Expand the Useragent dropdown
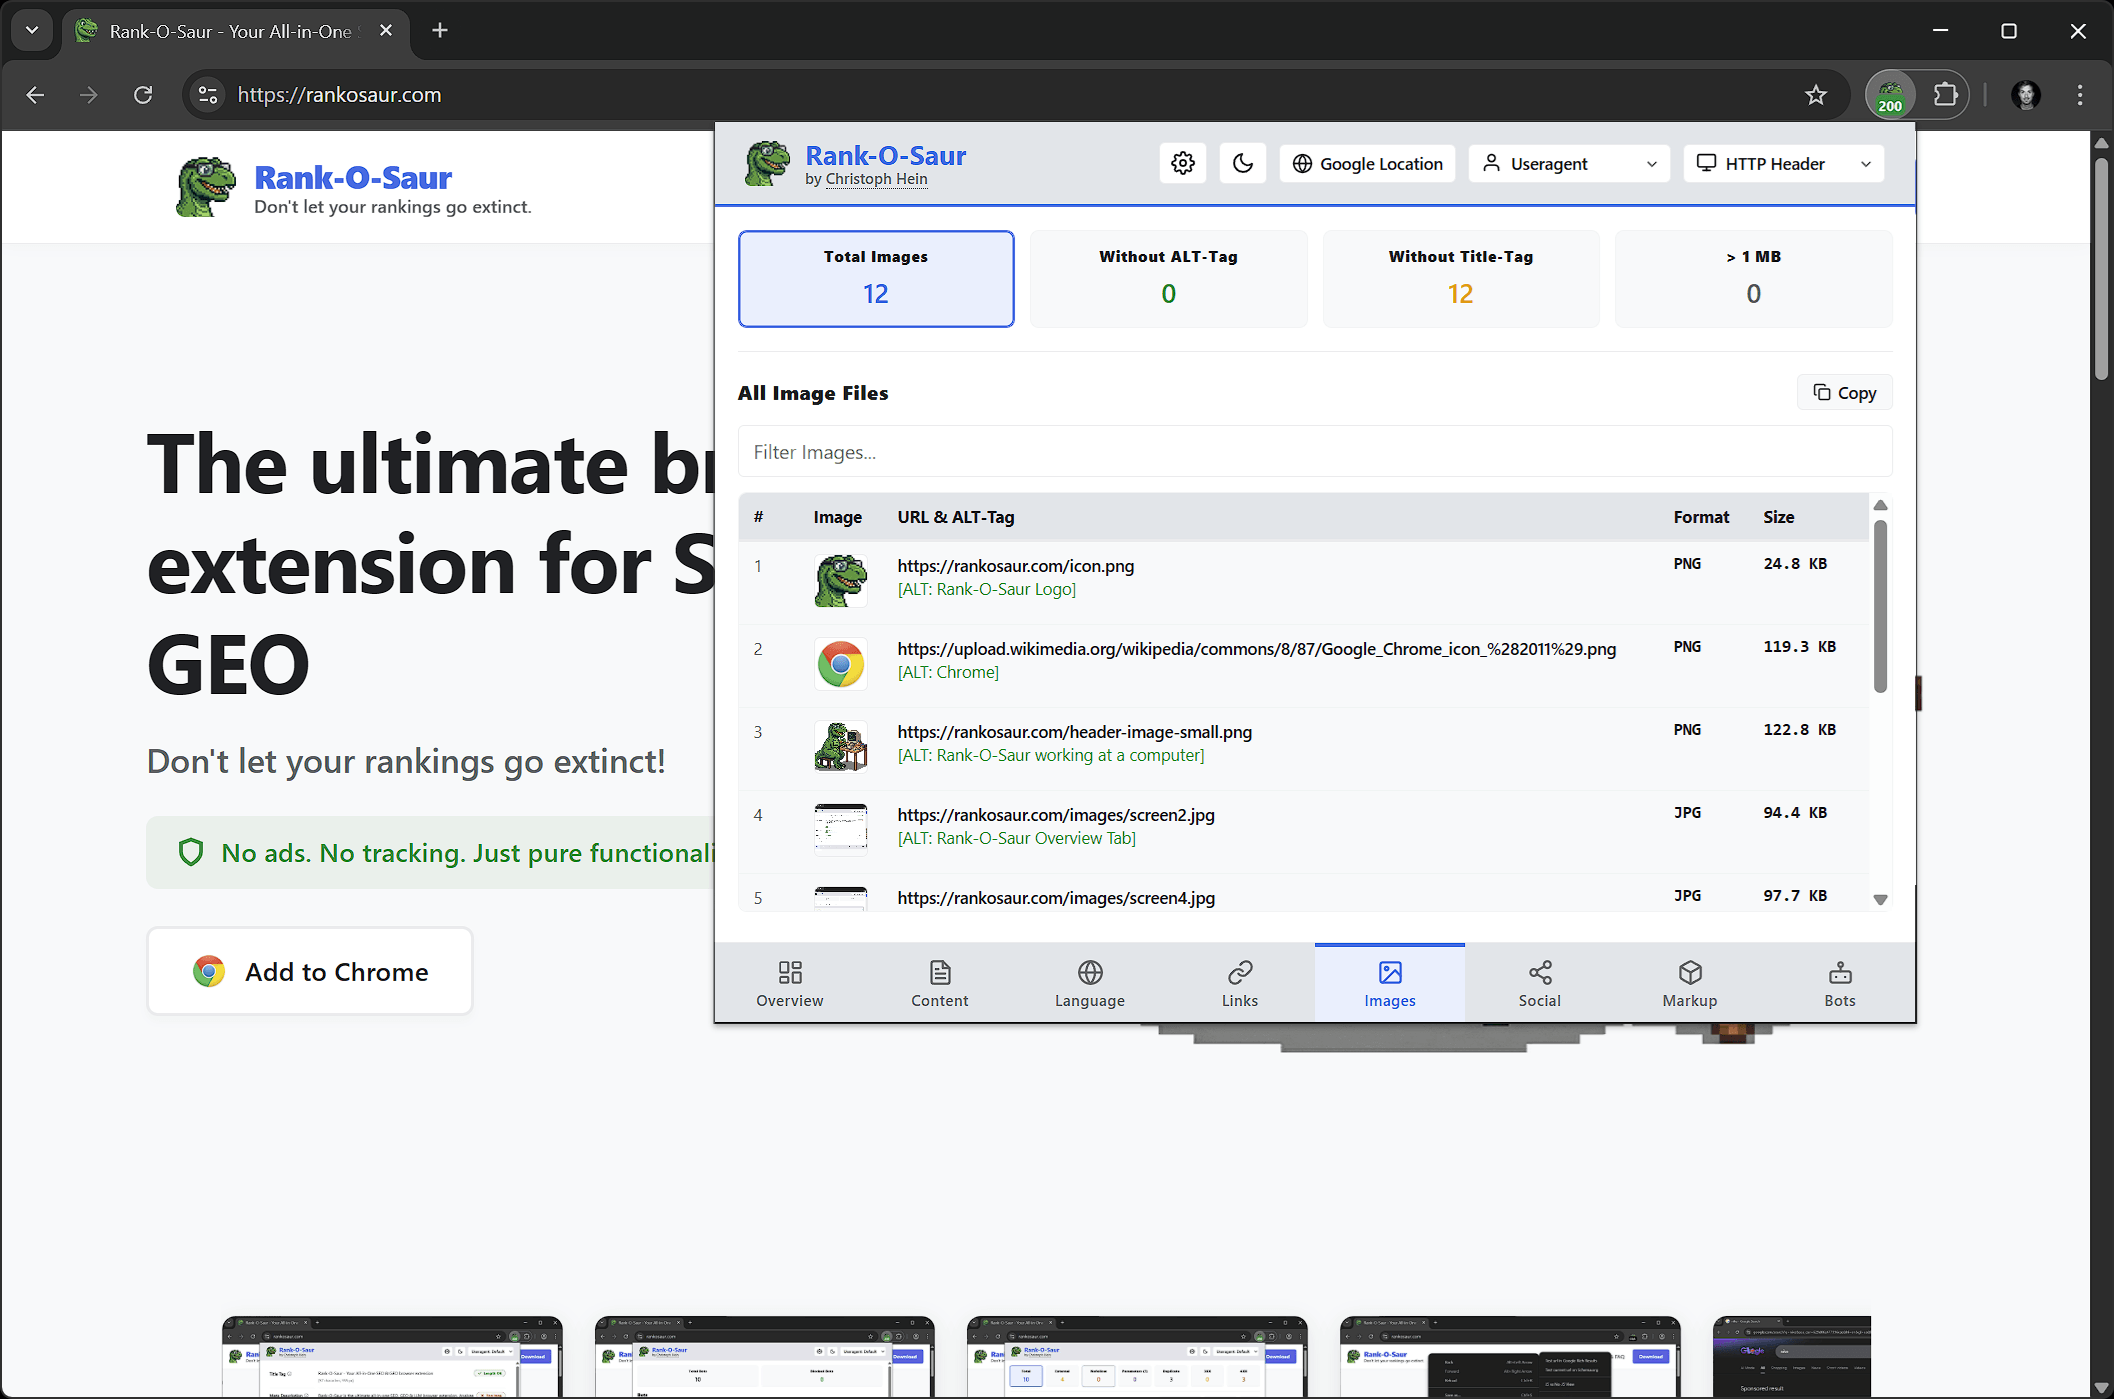Viewport: 2114px width, 1399px height. point(1569,164)
